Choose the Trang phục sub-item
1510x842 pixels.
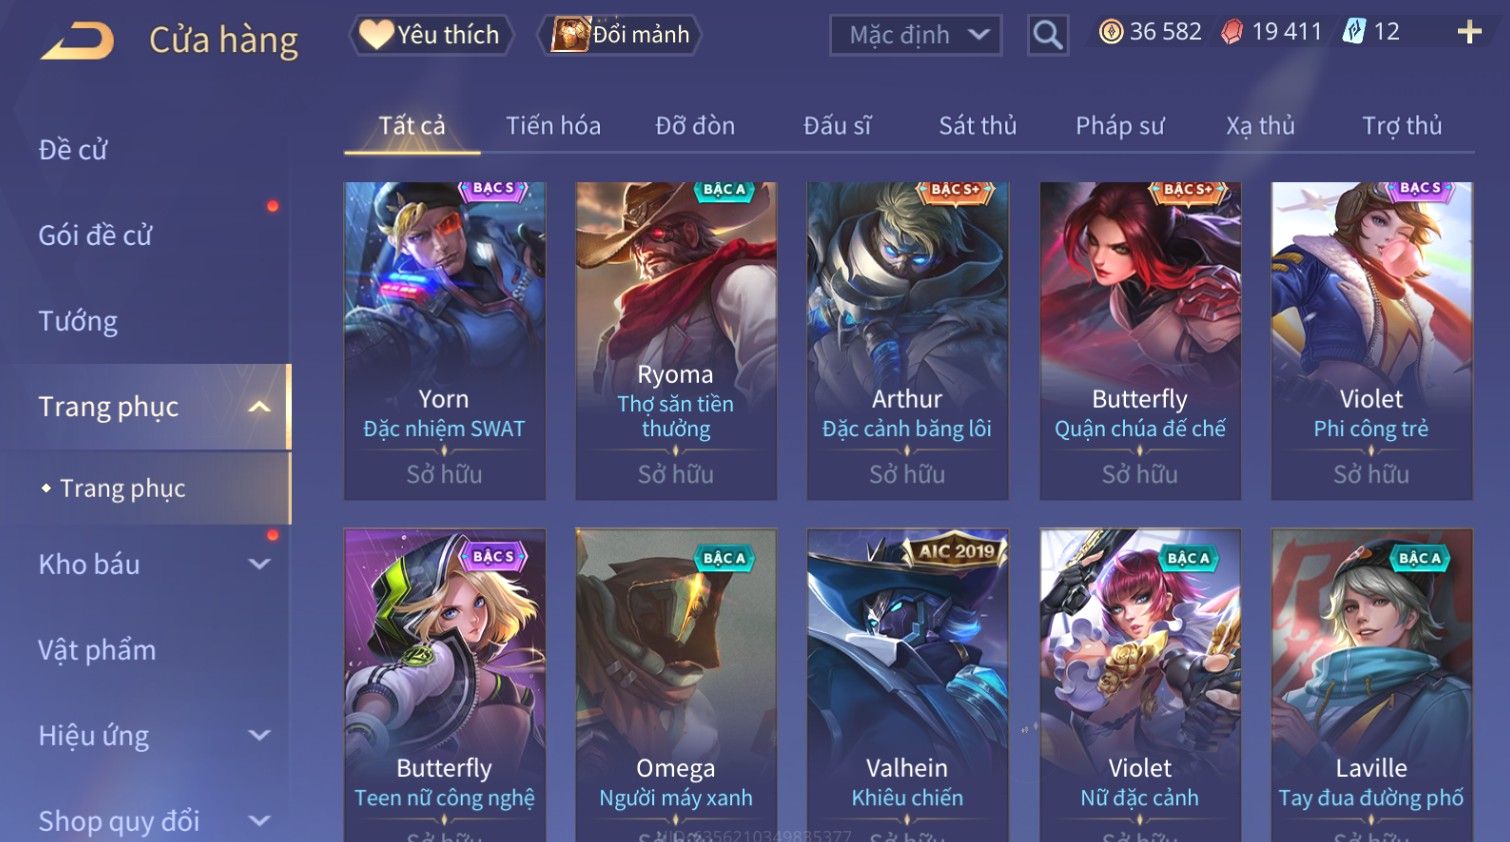[123, 488]
